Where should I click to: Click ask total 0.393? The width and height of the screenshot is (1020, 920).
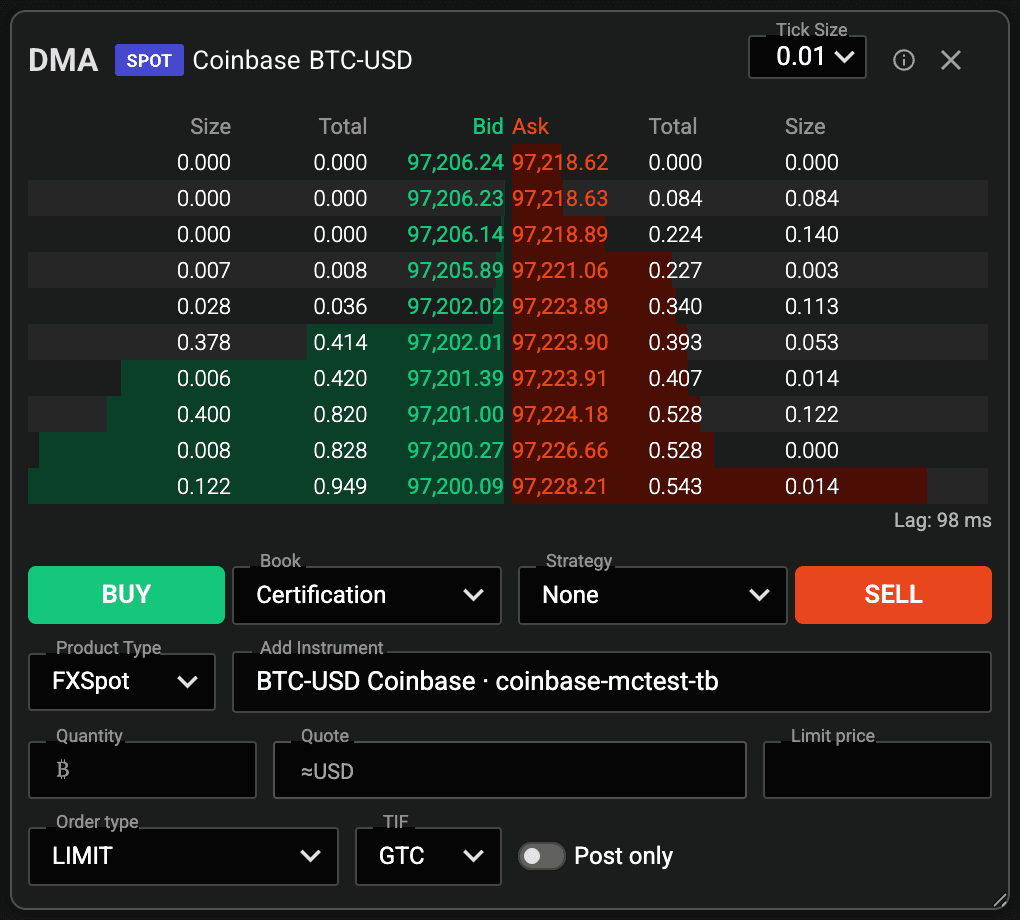coord(675,342)
